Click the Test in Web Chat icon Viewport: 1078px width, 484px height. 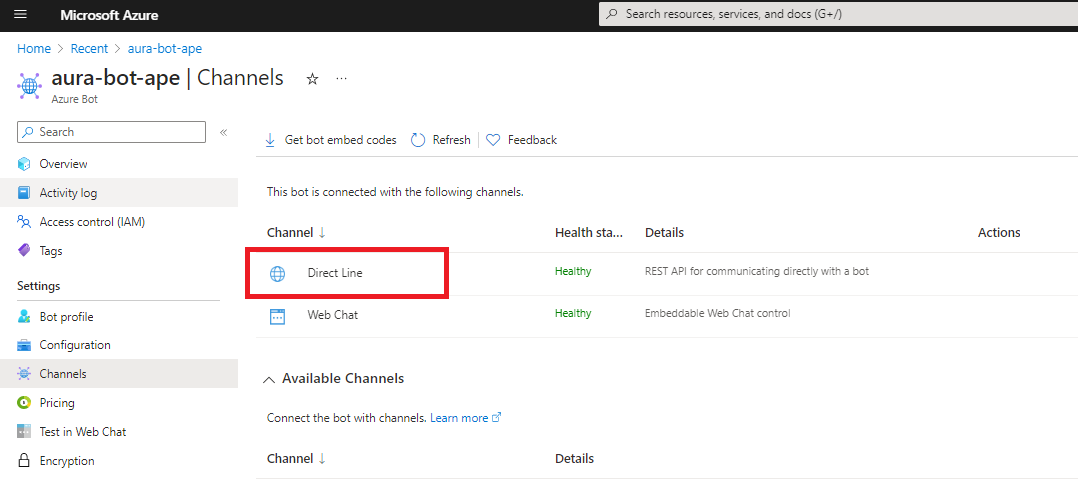(24, 432)
